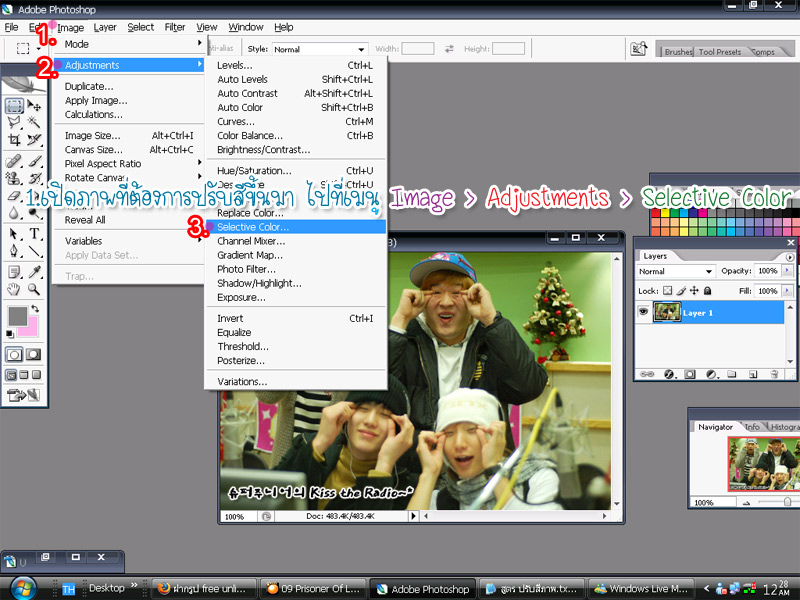800x600 pixels.
Task: Switch to Windows Live Messenger taskbar button
Action: click(x=641, y=589)
